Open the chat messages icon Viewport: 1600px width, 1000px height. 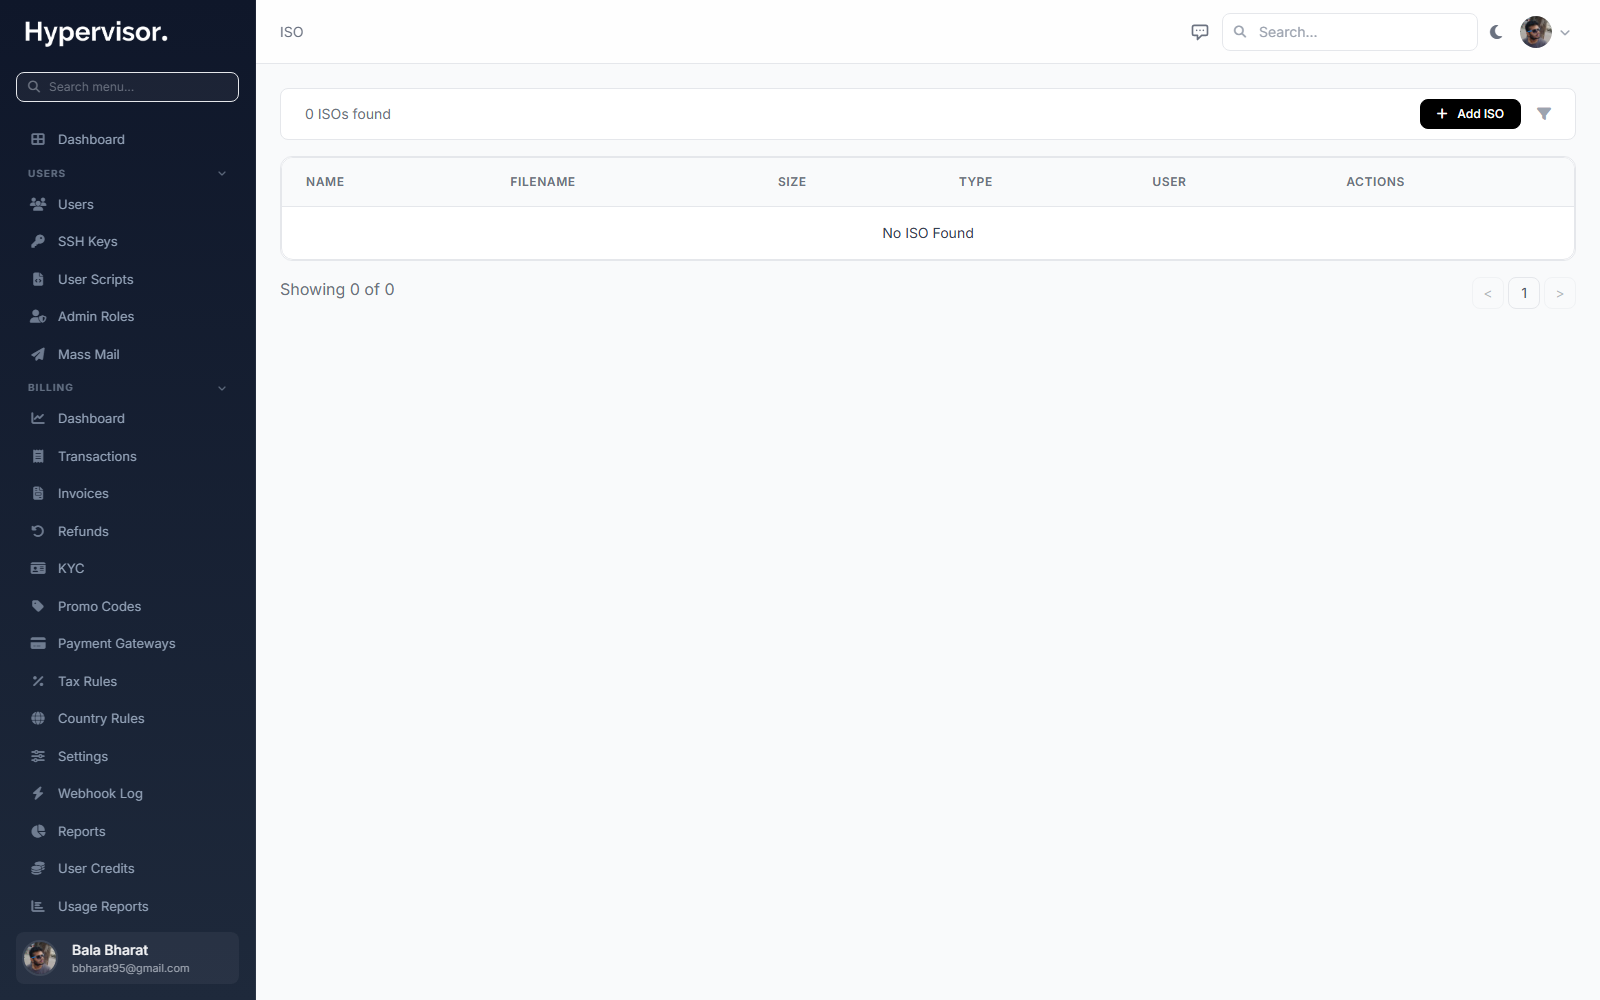(x=1200, y=32)
